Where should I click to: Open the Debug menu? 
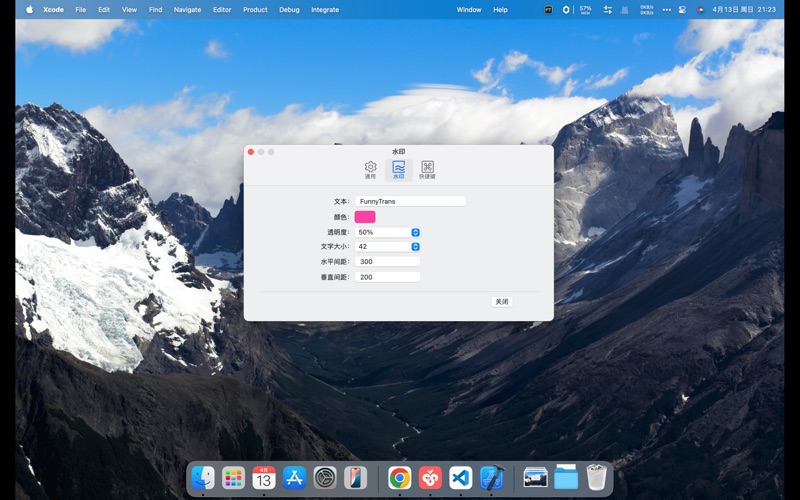289,9
